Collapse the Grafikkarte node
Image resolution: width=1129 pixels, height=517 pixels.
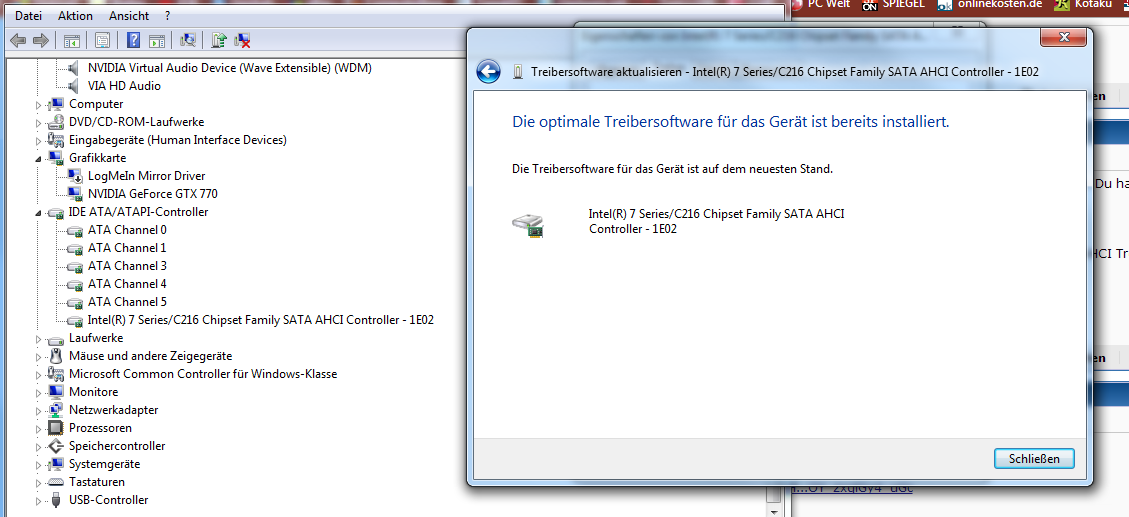tap(39, 158)
